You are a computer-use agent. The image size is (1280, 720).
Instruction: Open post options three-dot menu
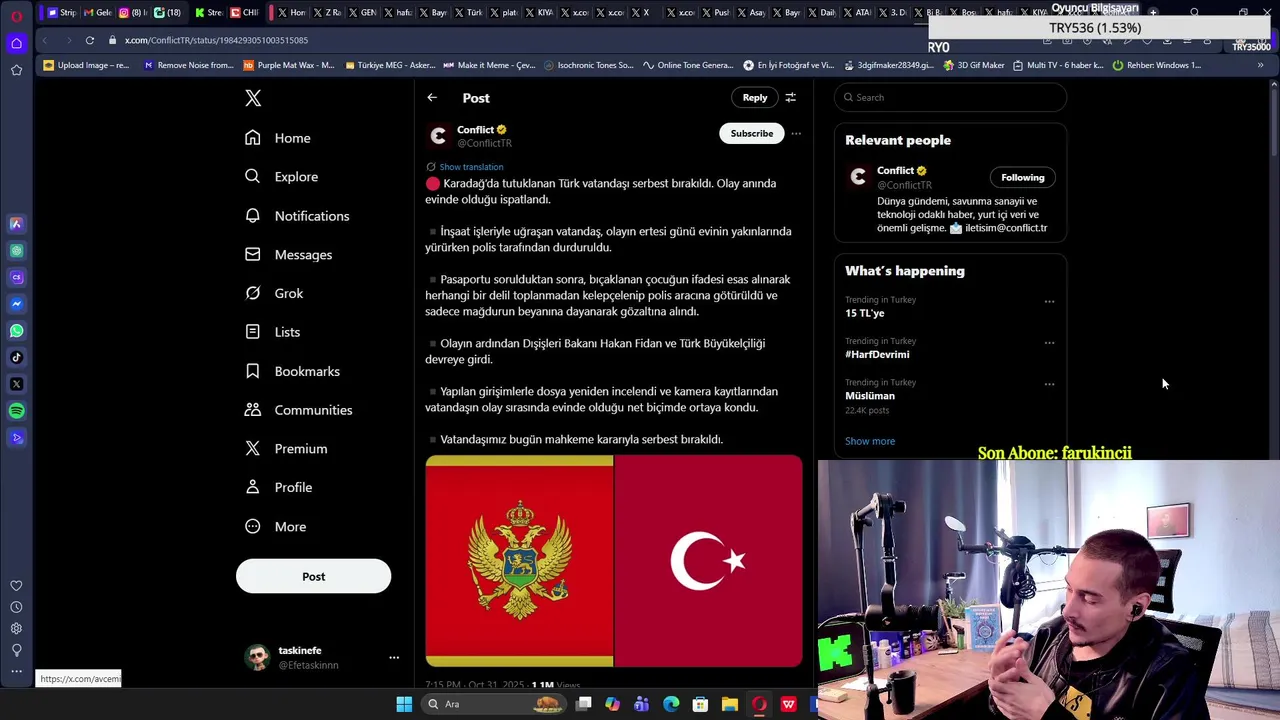[796, 133]
